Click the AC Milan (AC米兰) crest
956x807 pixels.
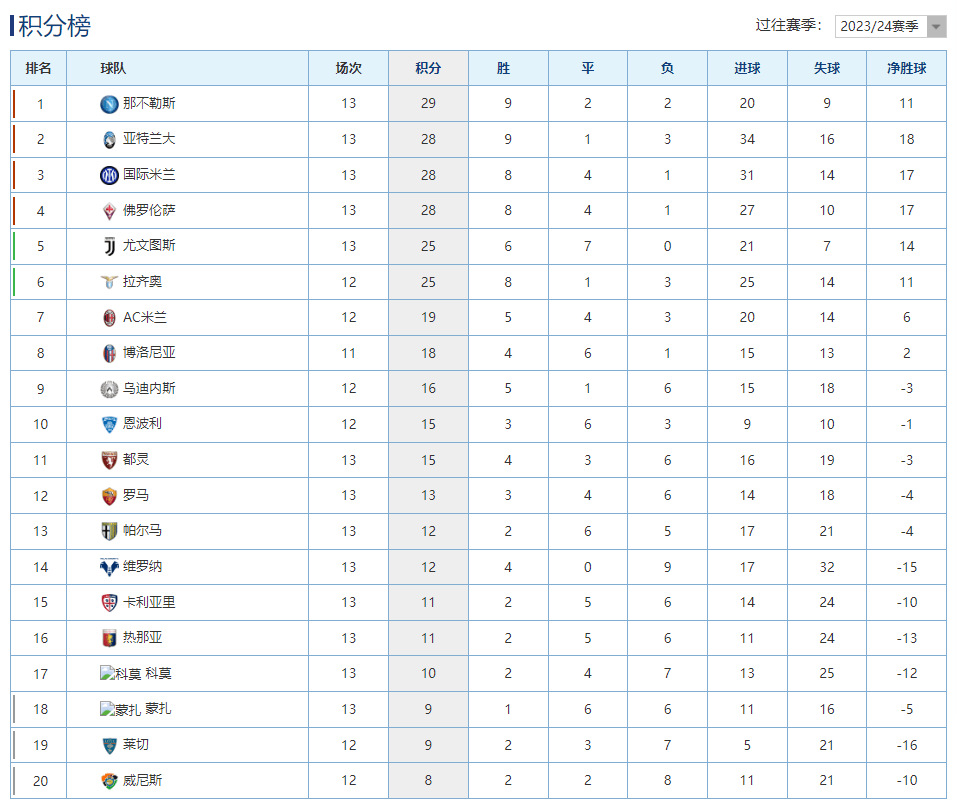click(x=109, y=318)
